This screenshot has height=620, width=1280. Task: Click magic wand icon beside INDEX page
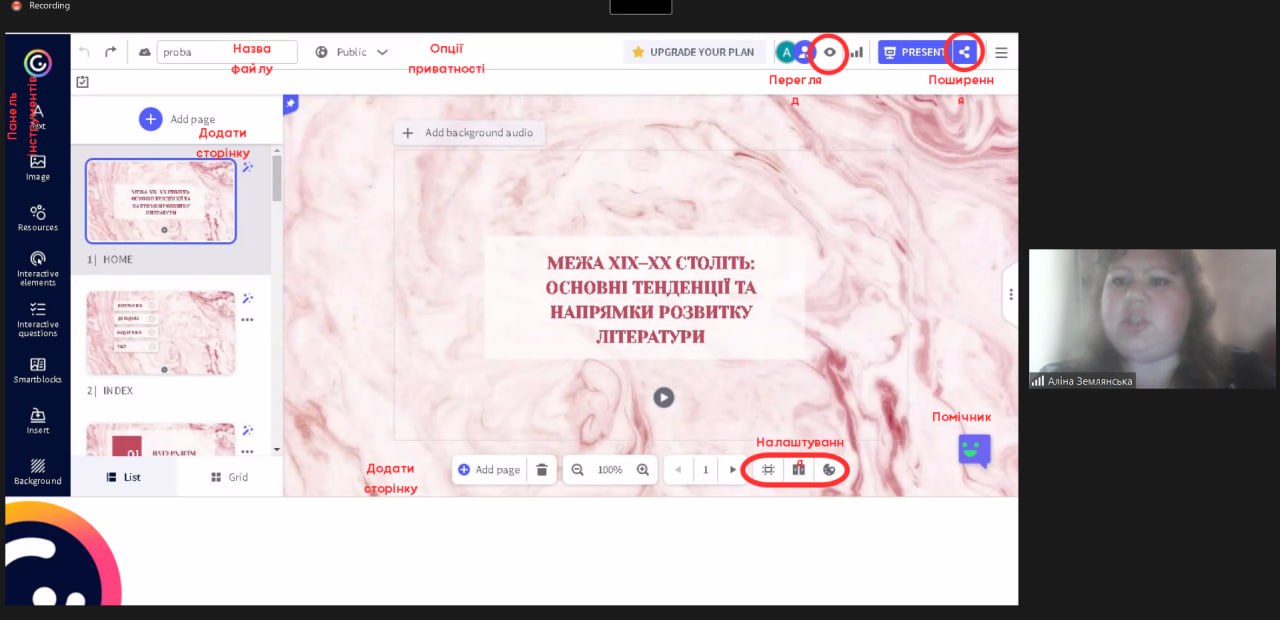point(248,299)
